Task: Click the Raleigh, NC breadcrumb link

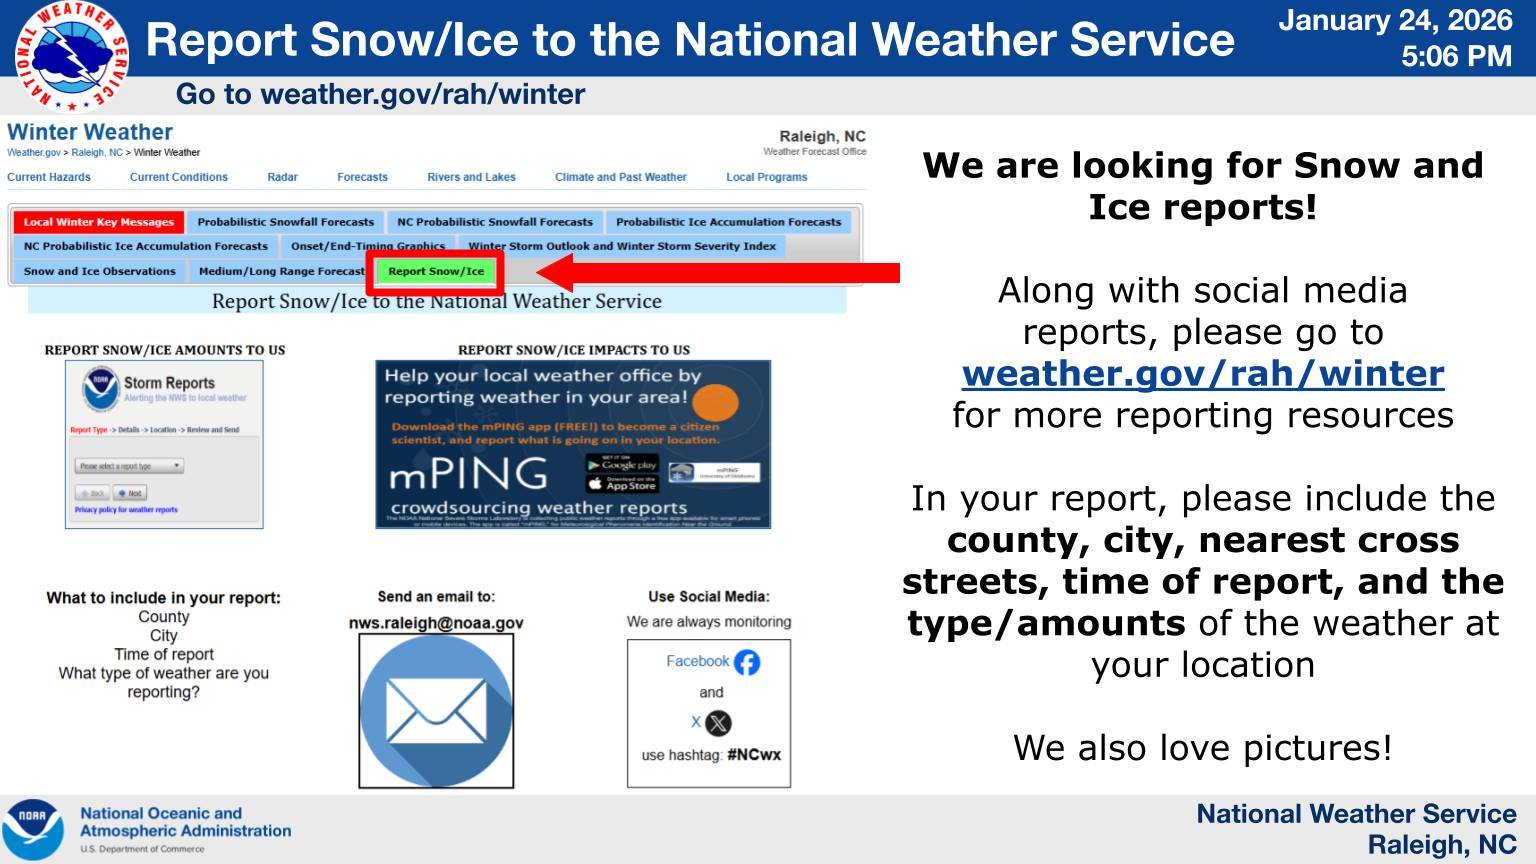Action: click(x=97, y=153)
